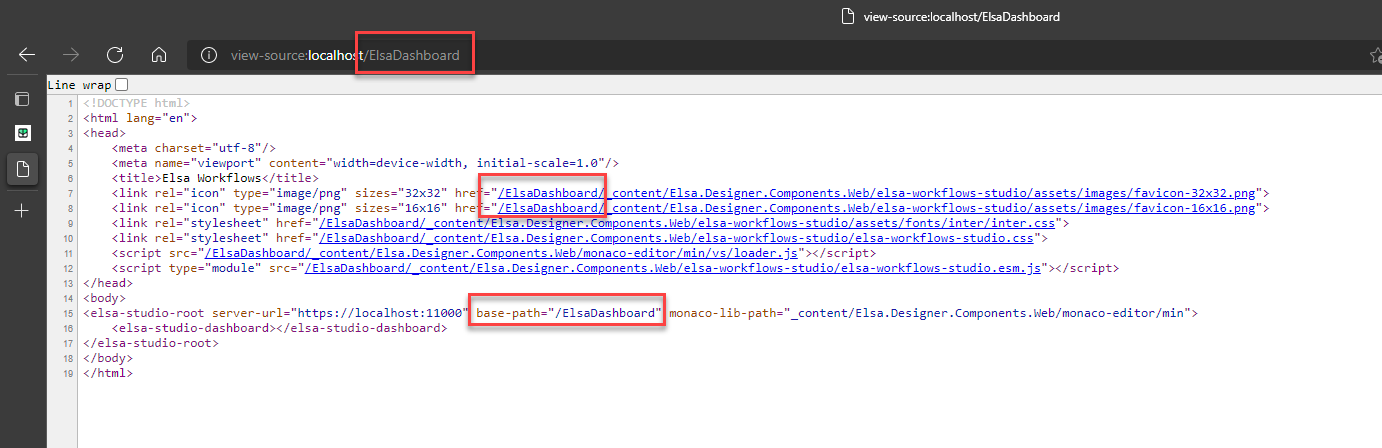This screenshot has height=448, width=1382.
Task: Click the closing </html> tag
Action: (x=108, y=373)
